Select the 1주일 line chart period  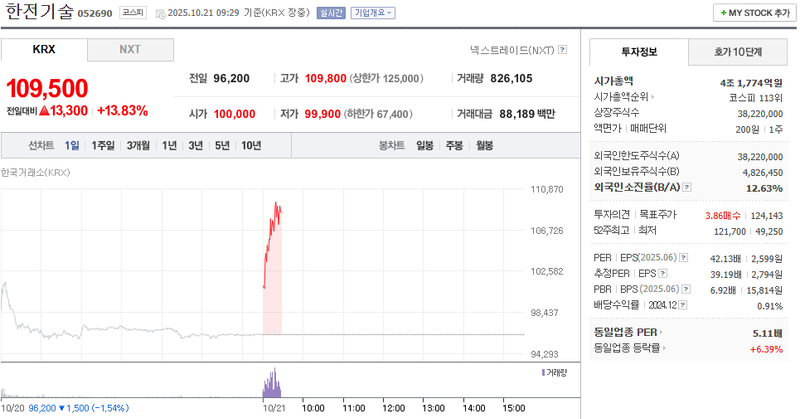(103, 145)
